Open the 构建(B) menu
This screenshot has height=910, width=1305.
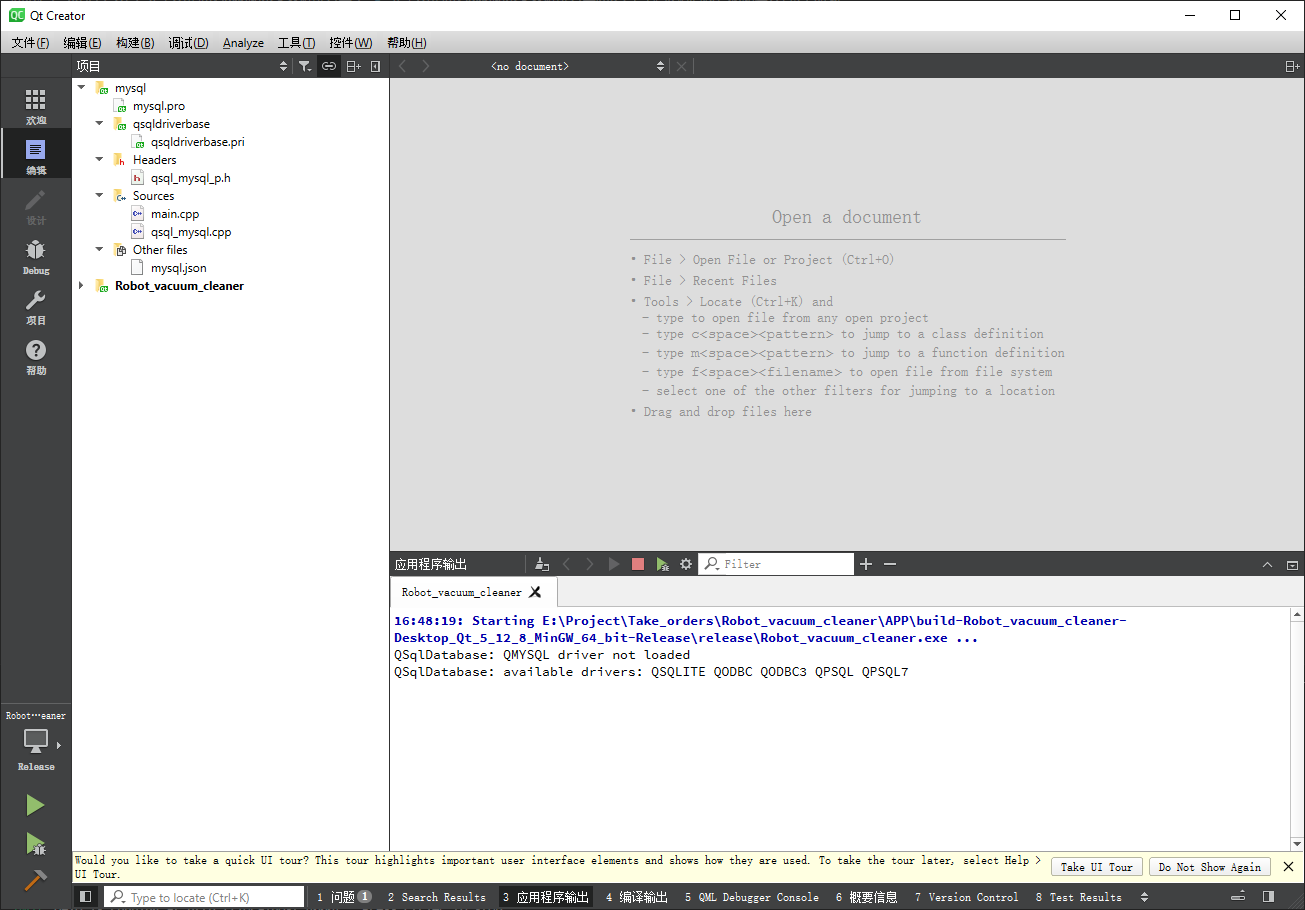point(135,43)
